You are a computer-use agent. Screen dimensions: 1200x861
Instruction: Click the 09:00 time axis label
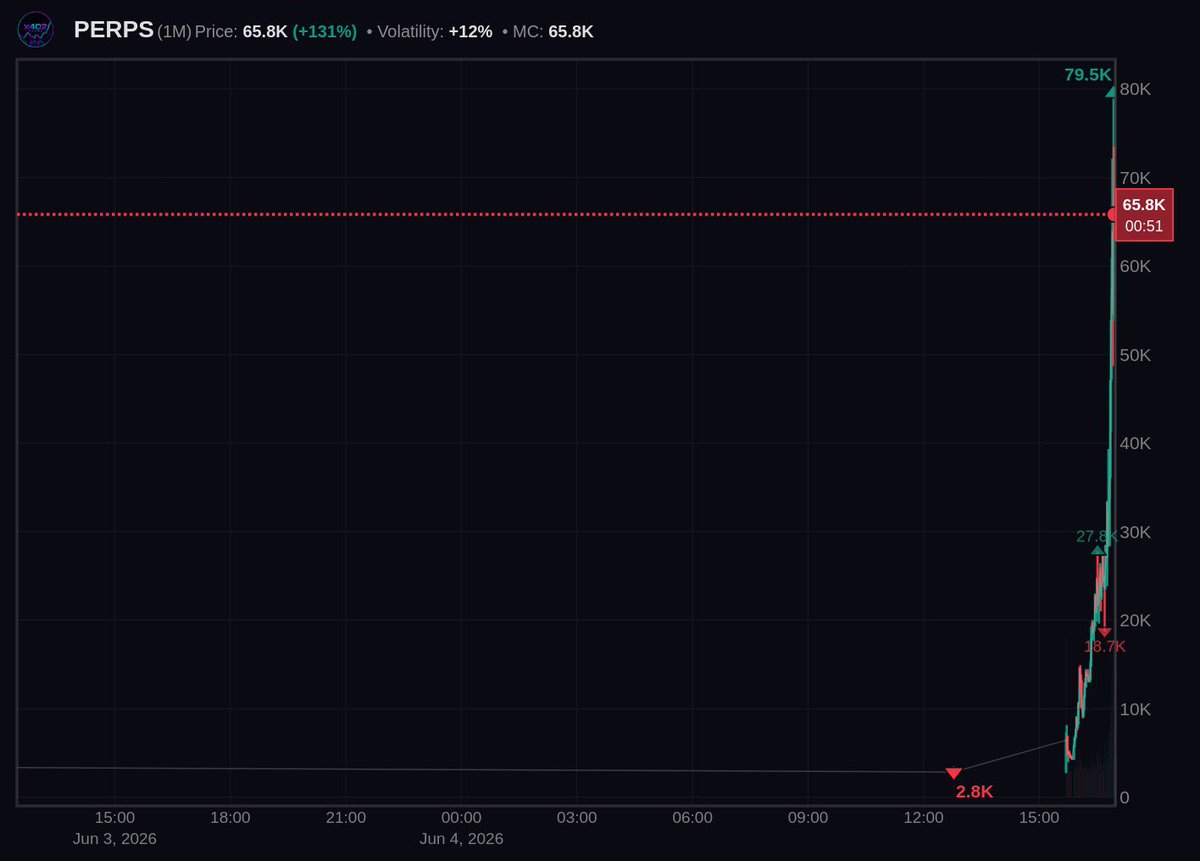click(808, 818)
